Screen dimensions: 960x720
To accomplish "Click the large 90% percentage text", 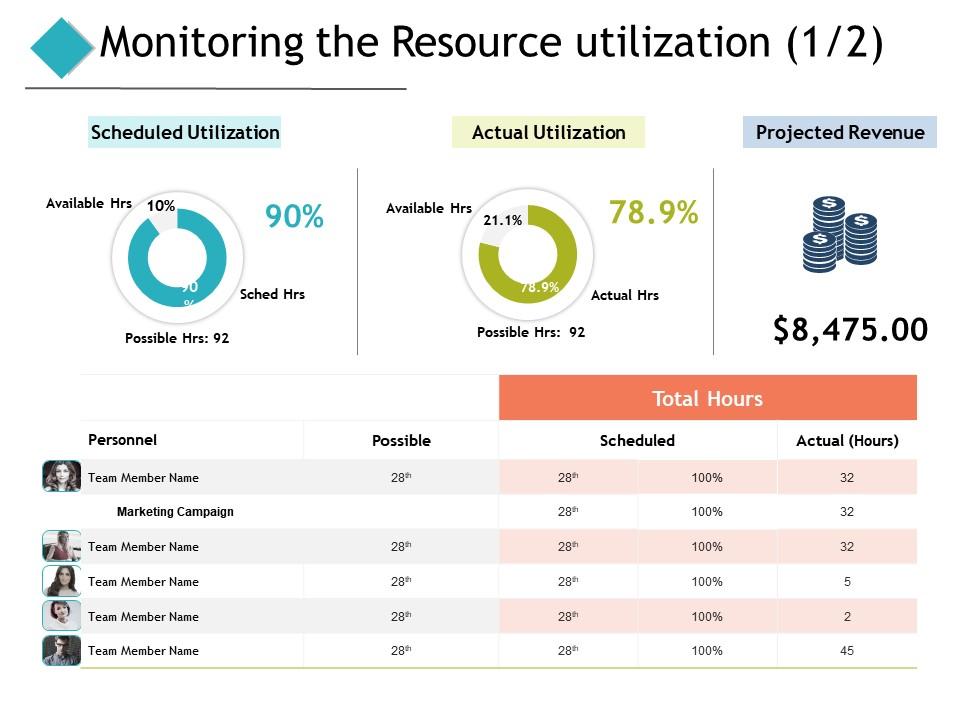I will [x=294, y=216].
